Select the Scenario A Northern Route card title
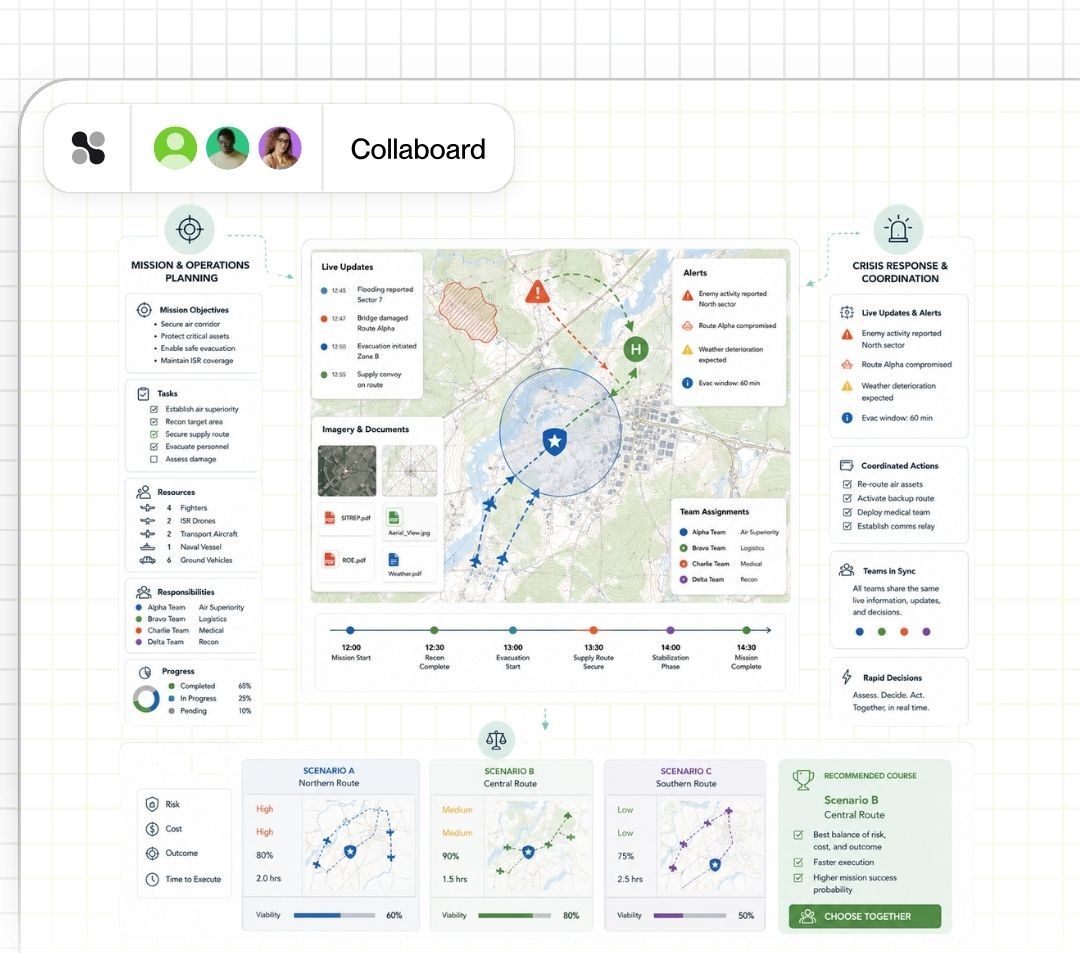 tap(329, 777)
